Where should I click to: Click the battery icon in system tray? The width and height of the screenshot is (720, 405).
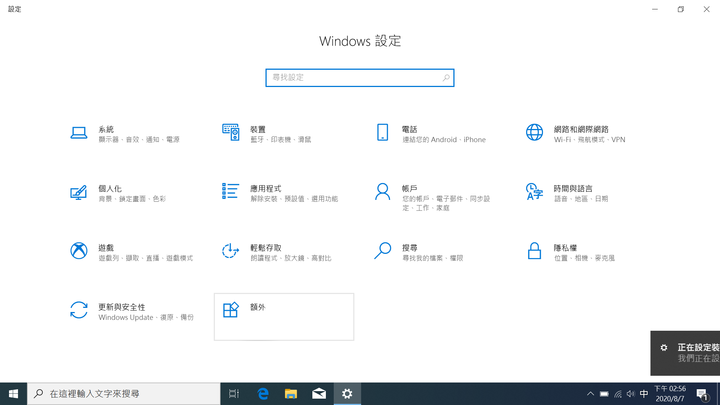pos(604,394)
